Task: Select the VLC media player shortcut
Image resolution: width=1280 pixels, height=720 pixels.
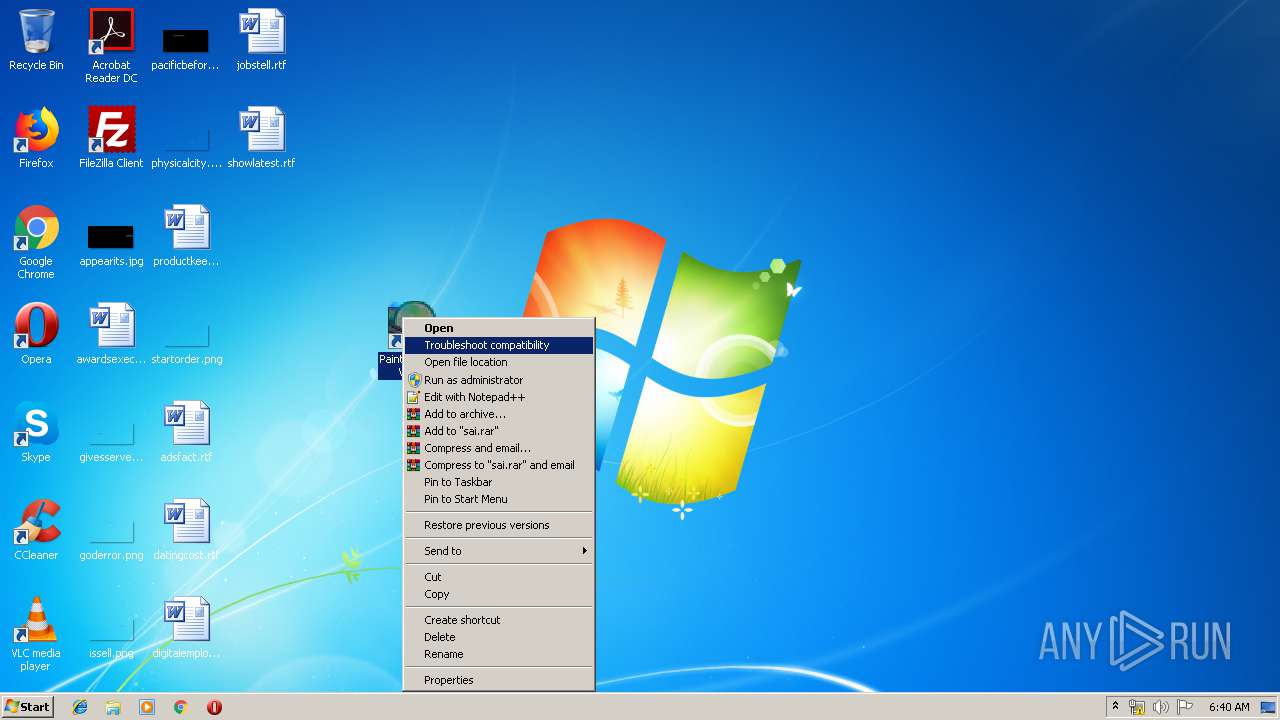Action: 36,634
